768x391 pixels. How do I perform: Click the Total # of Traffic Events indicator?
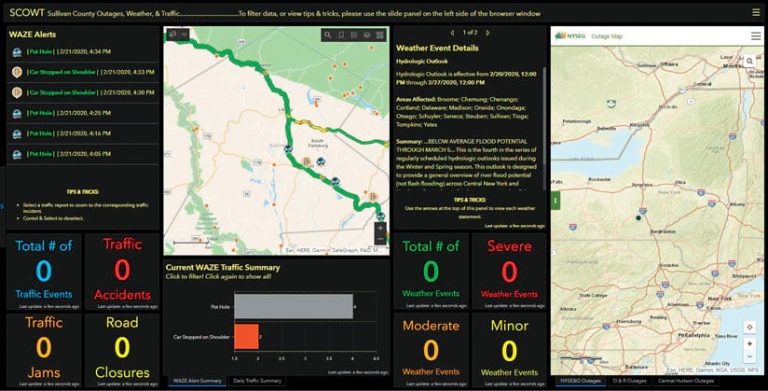pos(44,272)
